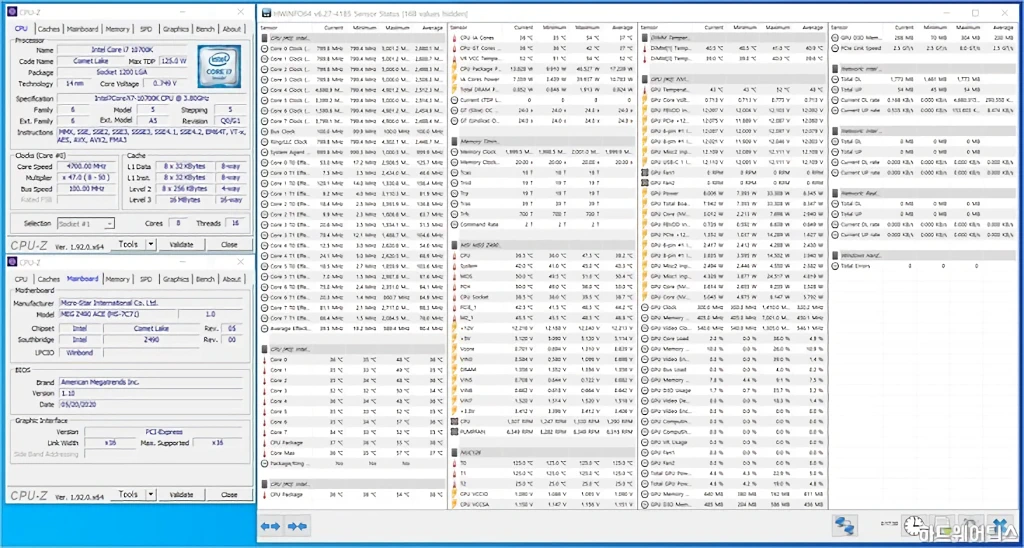Click the lightning icon beside Total DRAM Power
Screen dimensions: 1024x548
pos(455,89)
